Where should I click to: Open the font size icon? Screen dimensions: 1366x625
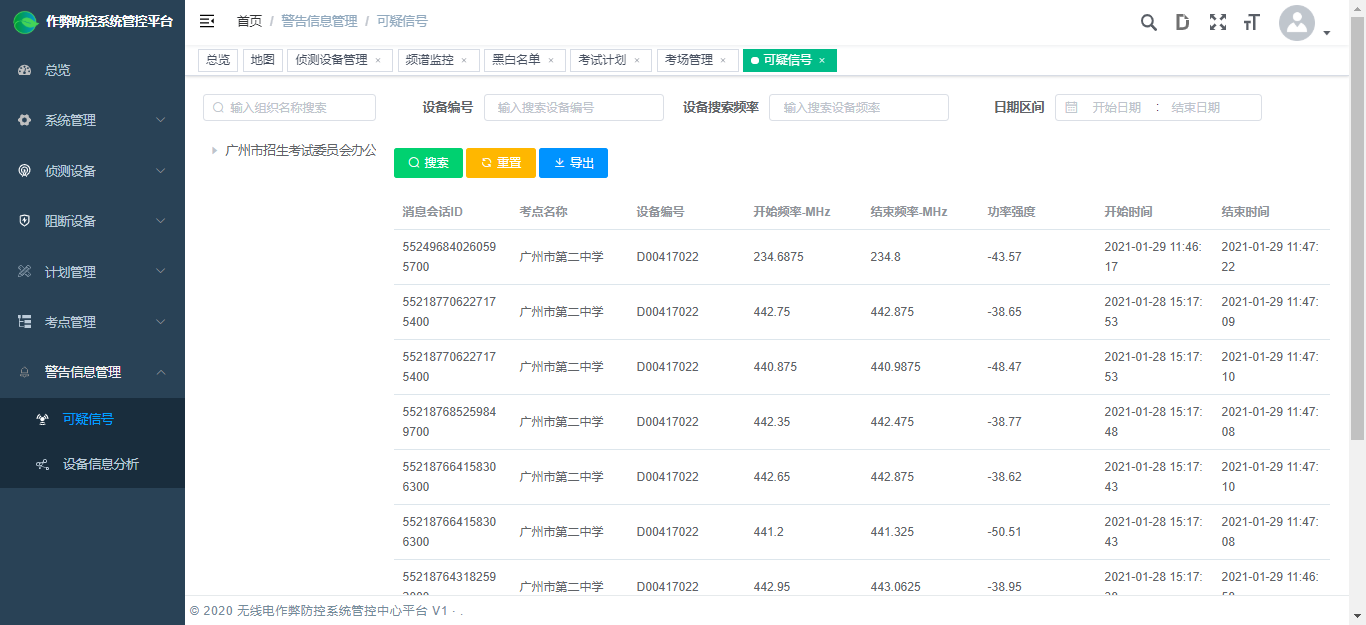point(1251,22)
